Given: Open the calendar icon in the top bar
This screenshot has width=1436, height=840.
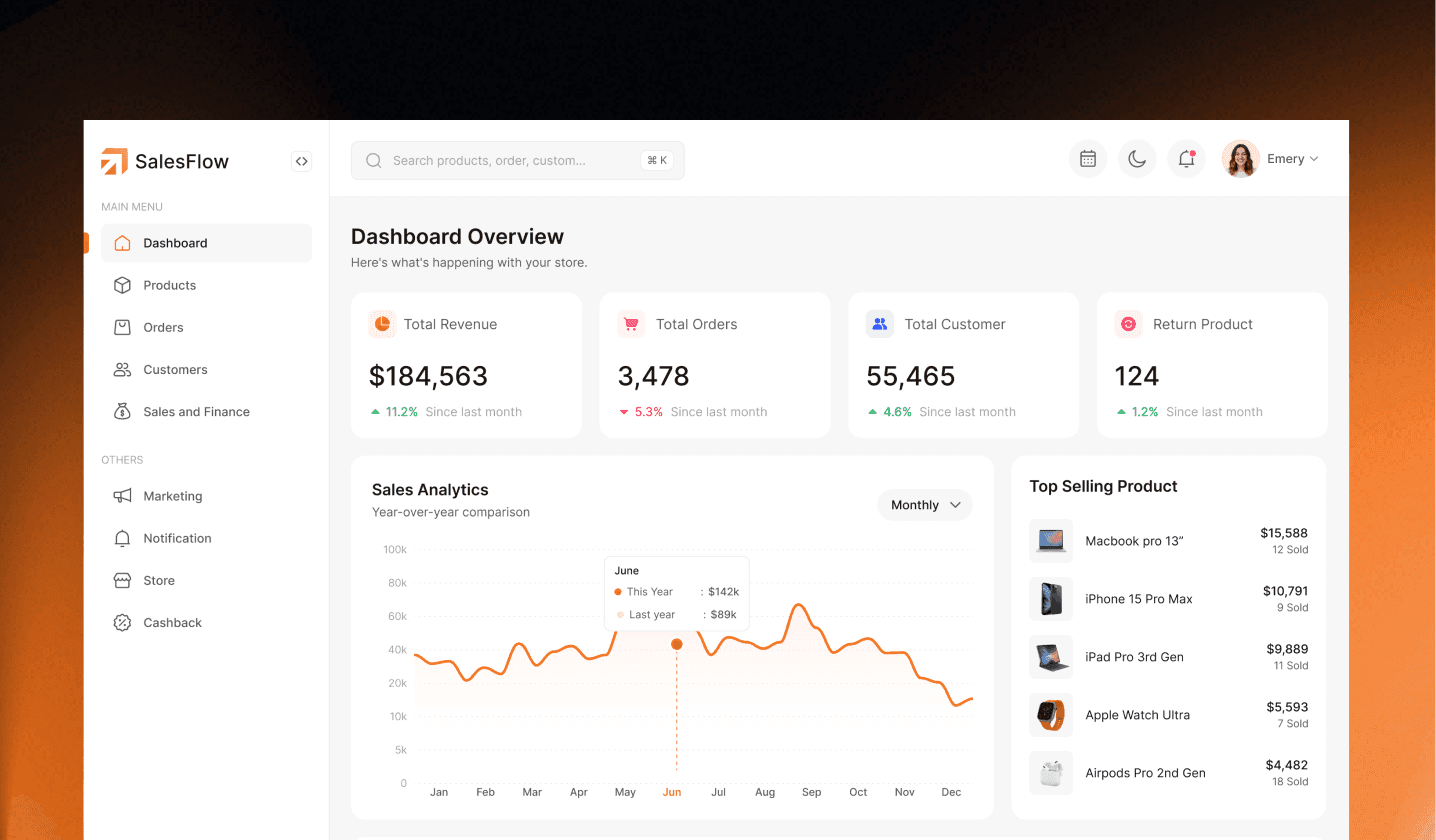Looking at the screenshot, I should [1087, 158].
